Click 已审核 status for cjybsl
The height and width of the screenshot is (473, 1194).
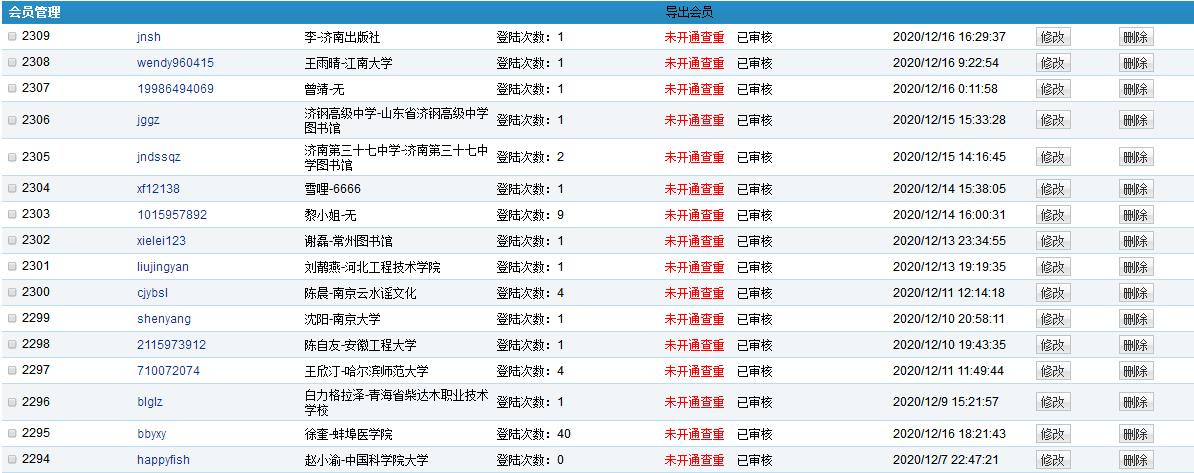(x=754, y=293)
